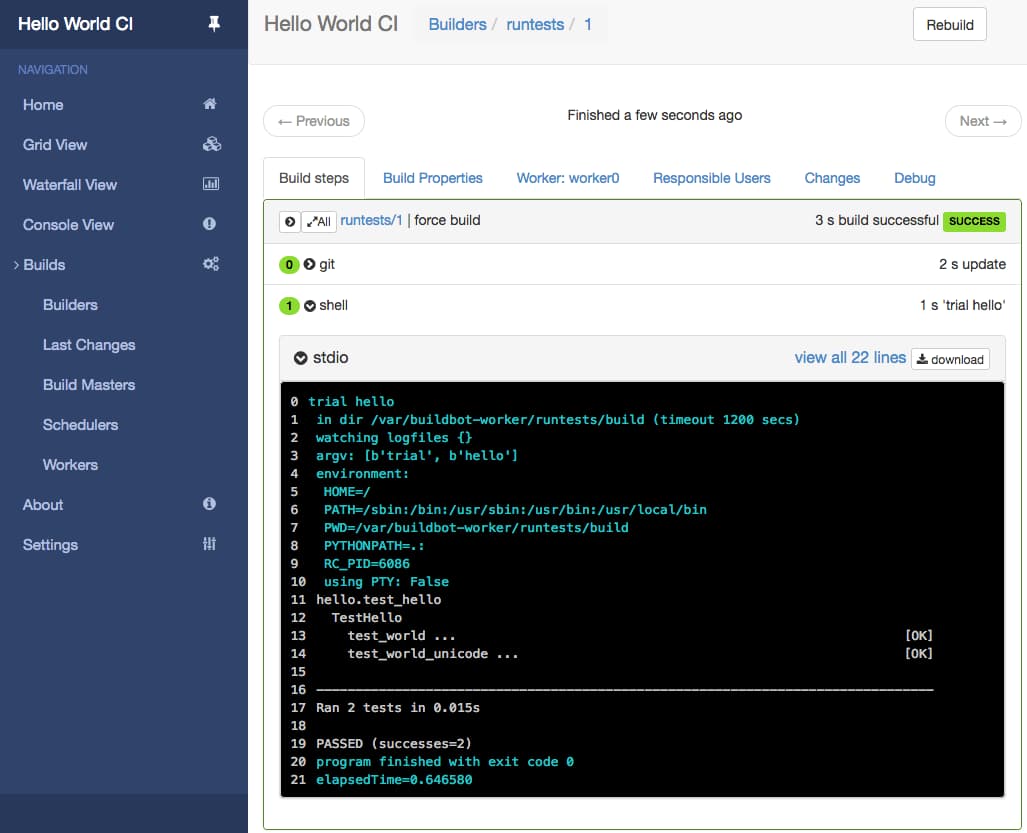The width and height of the screenshot is (1027, 833).
Task: Click the Rebuild button
Action: (x=949, y=25)
